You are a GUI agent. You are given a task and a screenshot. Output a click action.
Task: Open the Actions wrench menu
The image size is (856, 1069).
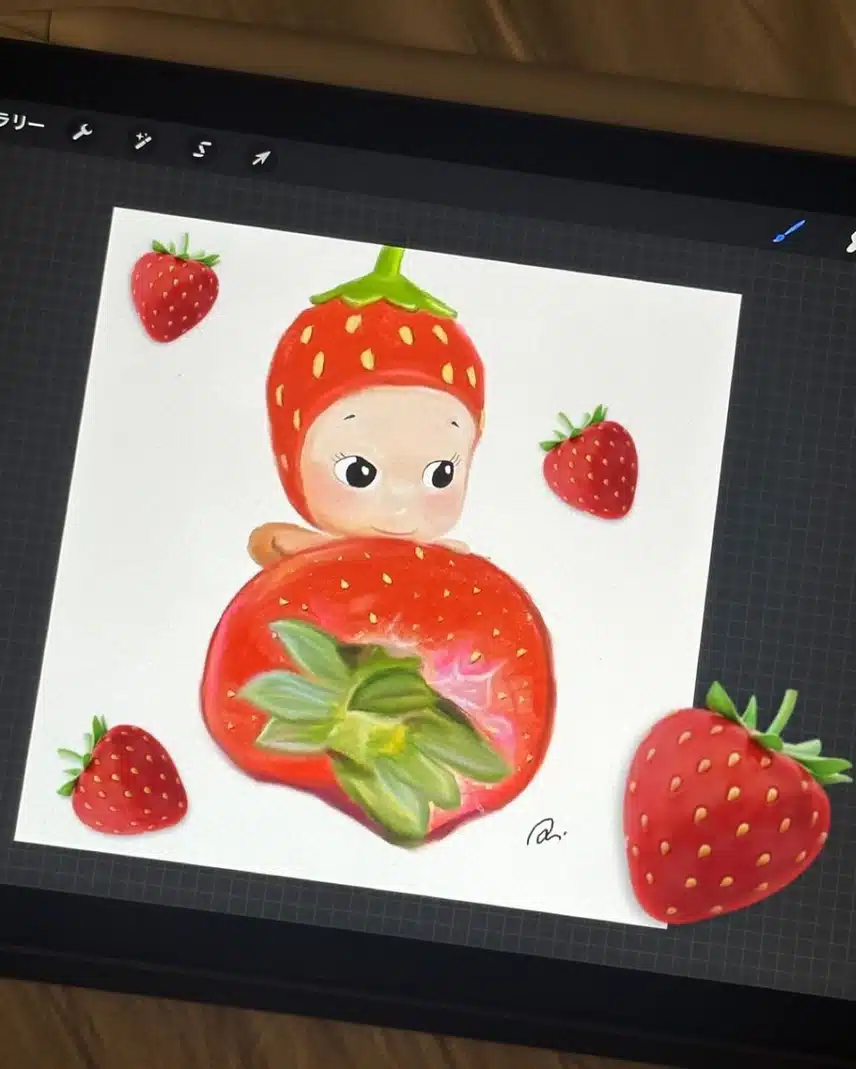click(x=82, y=132)
